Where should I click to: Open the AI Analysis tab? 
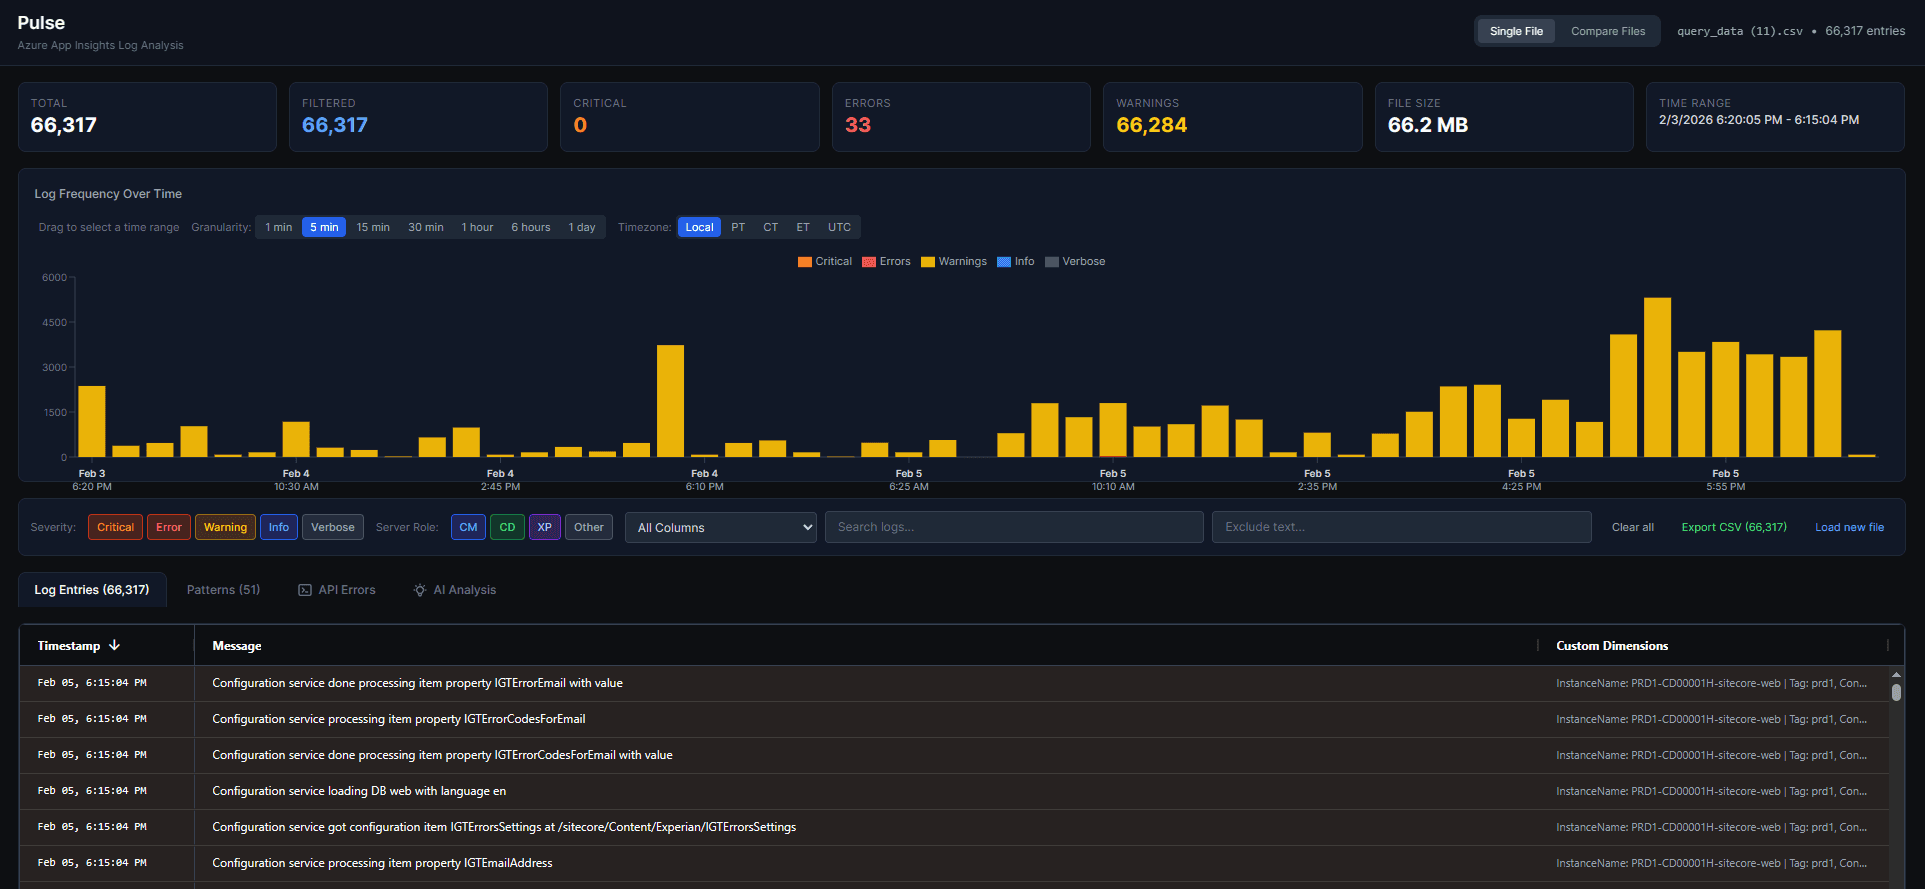click(455, 590)
